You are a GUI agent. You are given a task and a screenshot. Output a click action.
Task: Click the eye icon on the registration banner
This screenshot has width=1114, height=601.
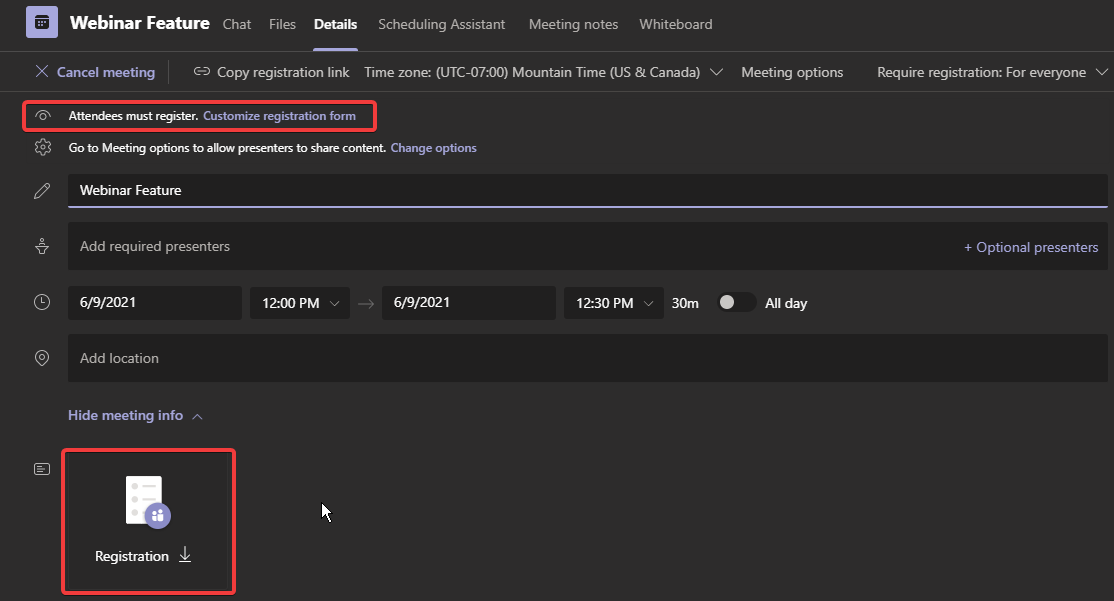[41, 115]
